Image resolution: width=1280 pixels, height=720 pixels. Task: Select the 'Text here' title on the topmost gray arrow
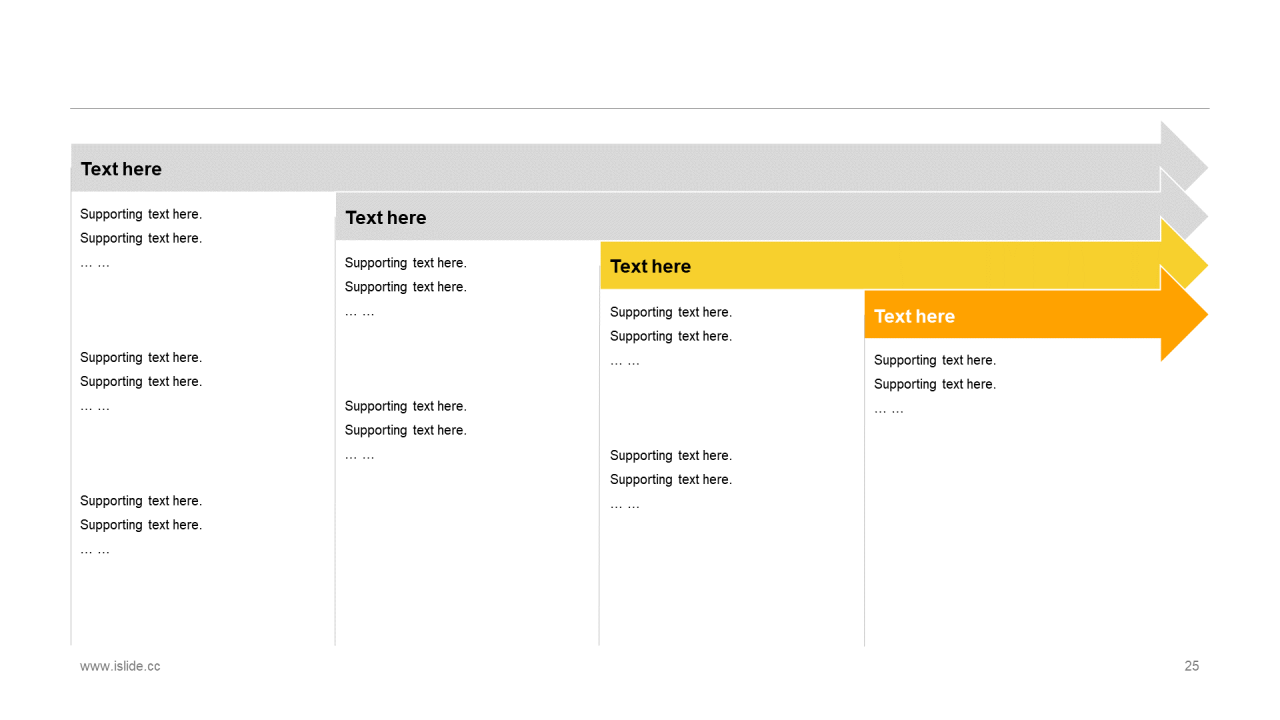[121, 169]
